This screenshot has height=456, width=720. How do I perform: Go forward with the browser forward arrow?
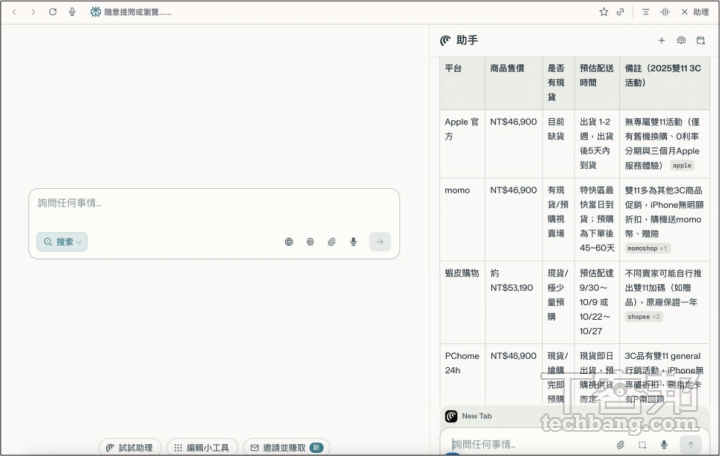[33, 12]
